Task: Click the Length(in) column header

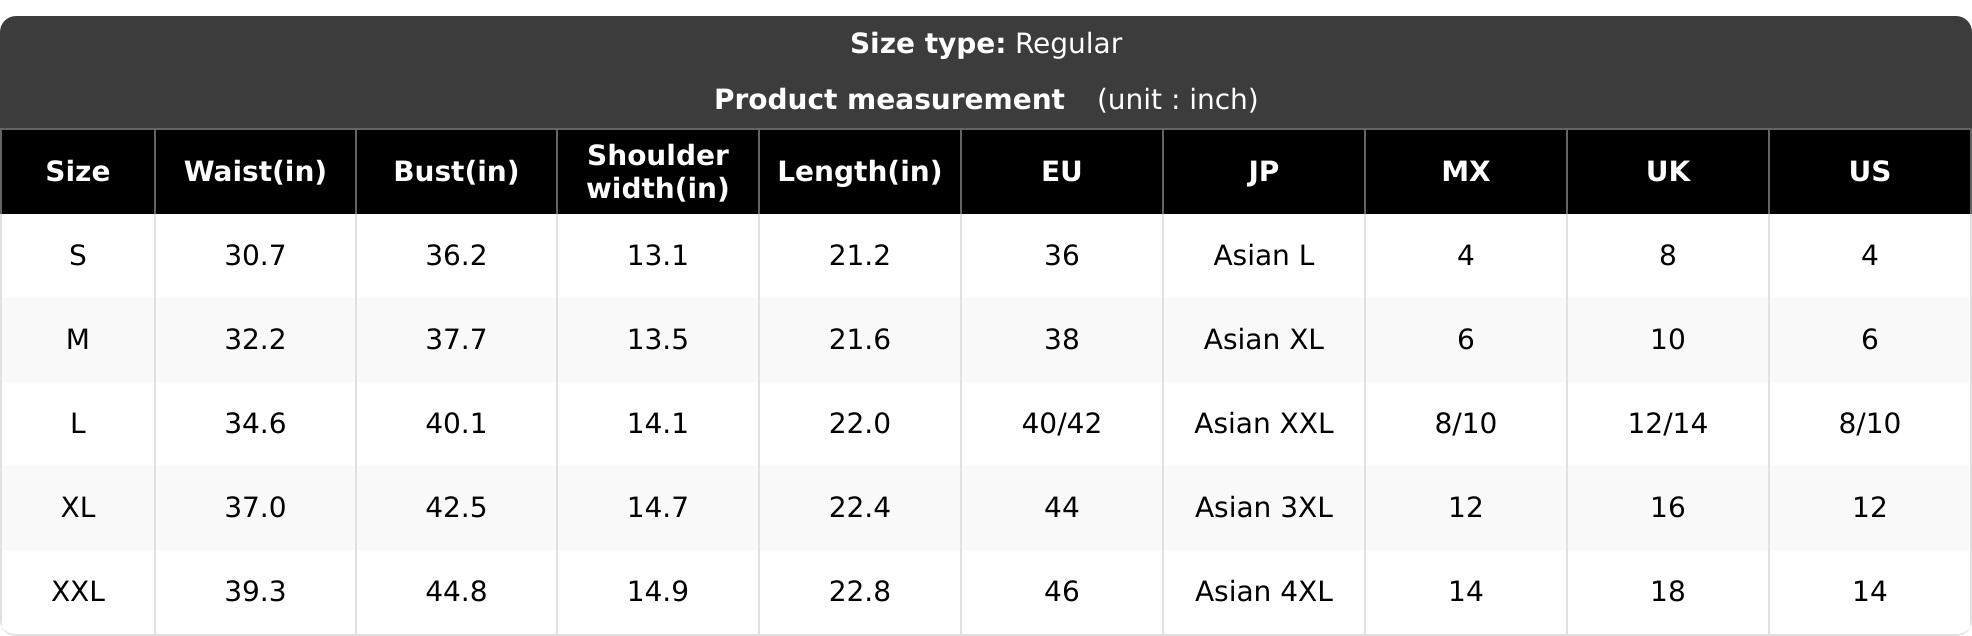Action: point(860,171)
